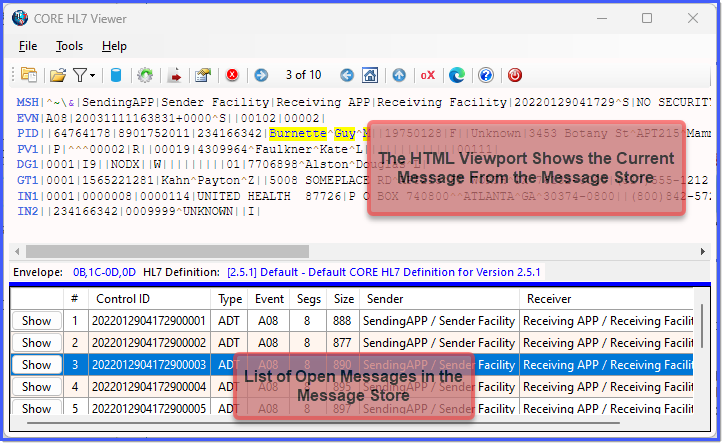Image resolution: width=724 pixels, height=445 pixels.
Task: Click the message list vertical scrollbar
Action: click(702, 326)
